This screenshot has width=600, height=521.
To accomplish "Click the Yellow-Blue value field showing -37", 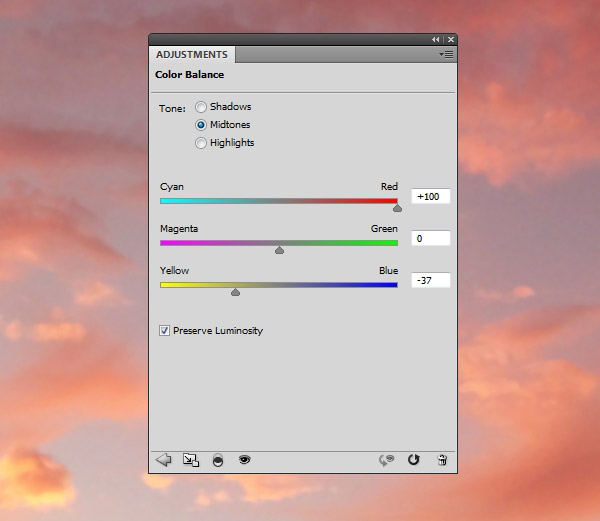I will 430,281.
